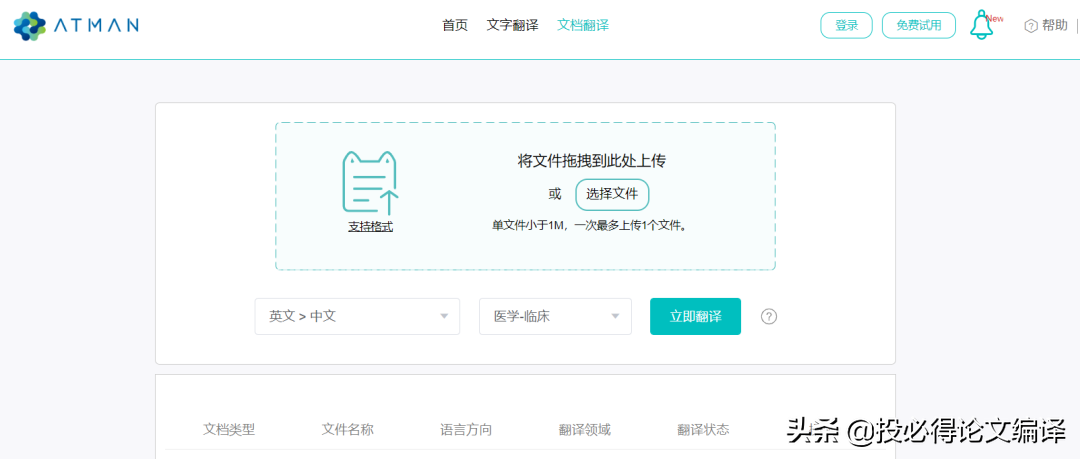1080x459 pixels.
Task: Open the 英文 > 中文 language dropdown
Action: [x=357, y=316]
